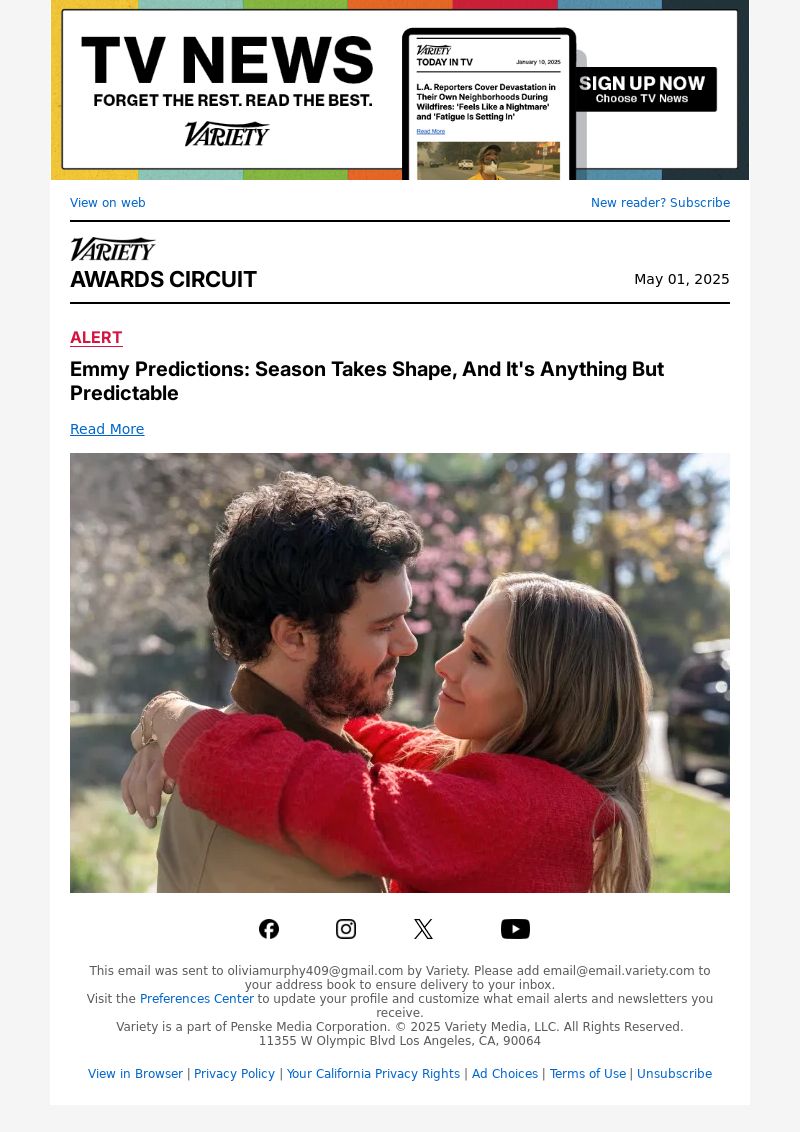
Task: Click New reader? Subscribe link
Action: [x=660, y=203]
